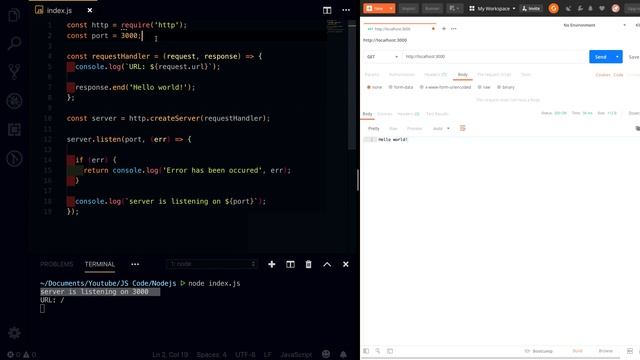Show errors and warnings count in status bar
640x360 pixels.
coord(21,355)
